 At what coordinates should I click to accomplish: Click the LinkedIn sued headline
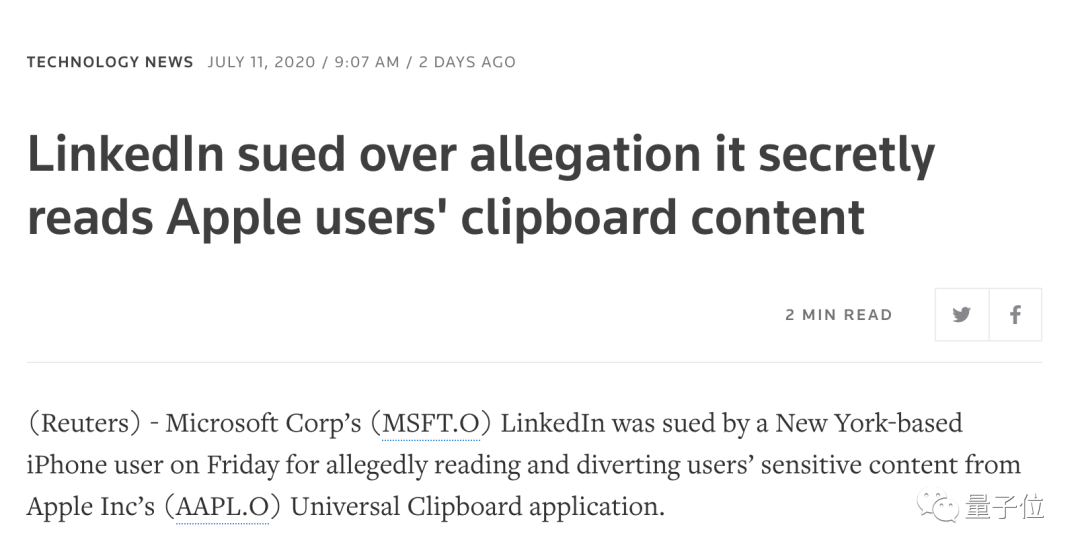pyautogui.click(x=481, y=185)
